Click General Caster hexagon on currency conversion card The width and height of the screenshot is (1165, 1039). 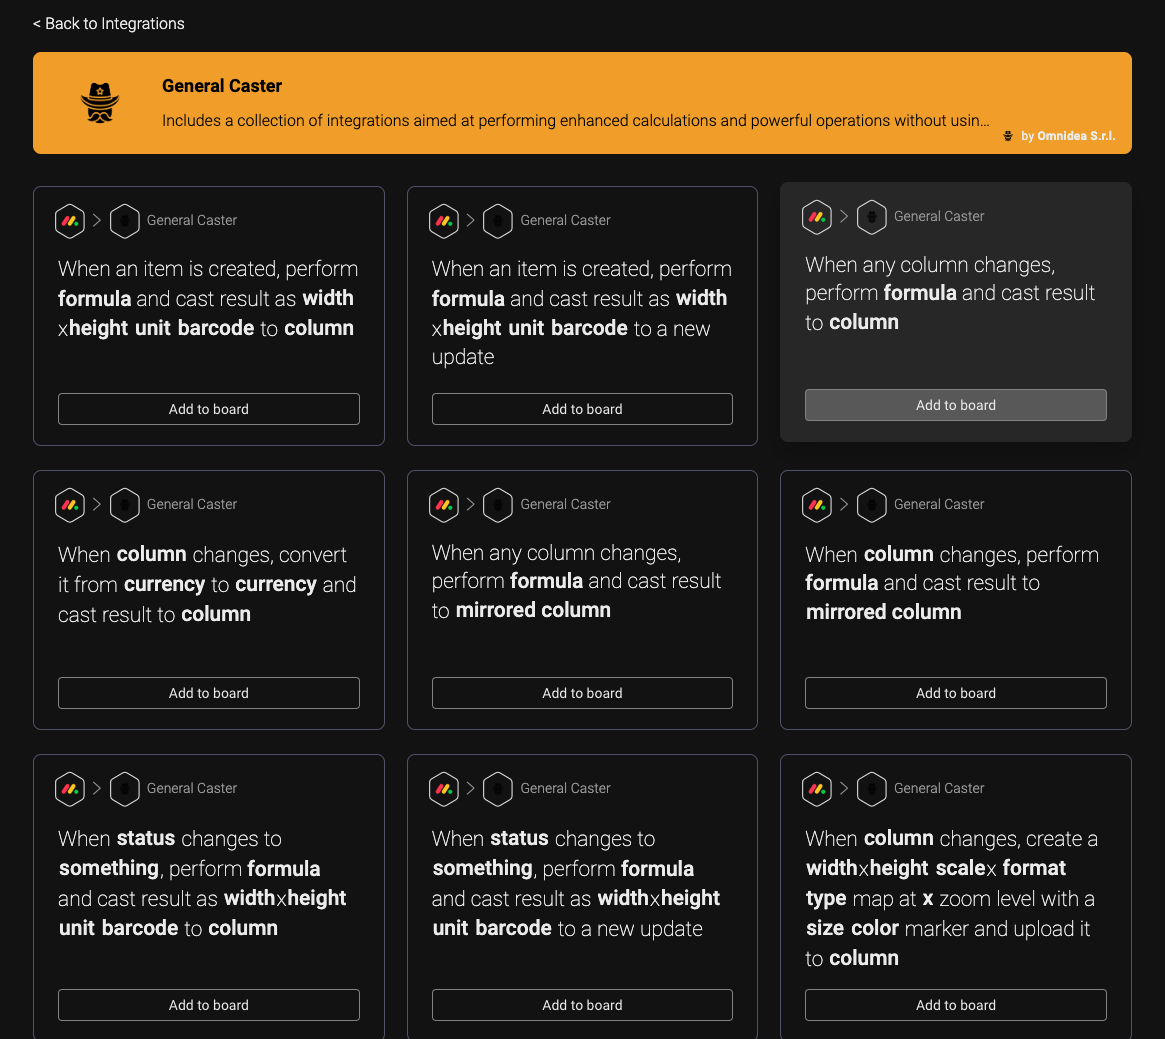point(125,505)
